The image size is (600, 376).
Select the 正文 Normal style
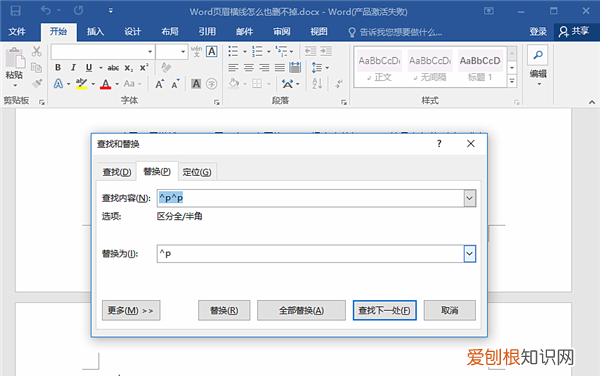(379, 67)
